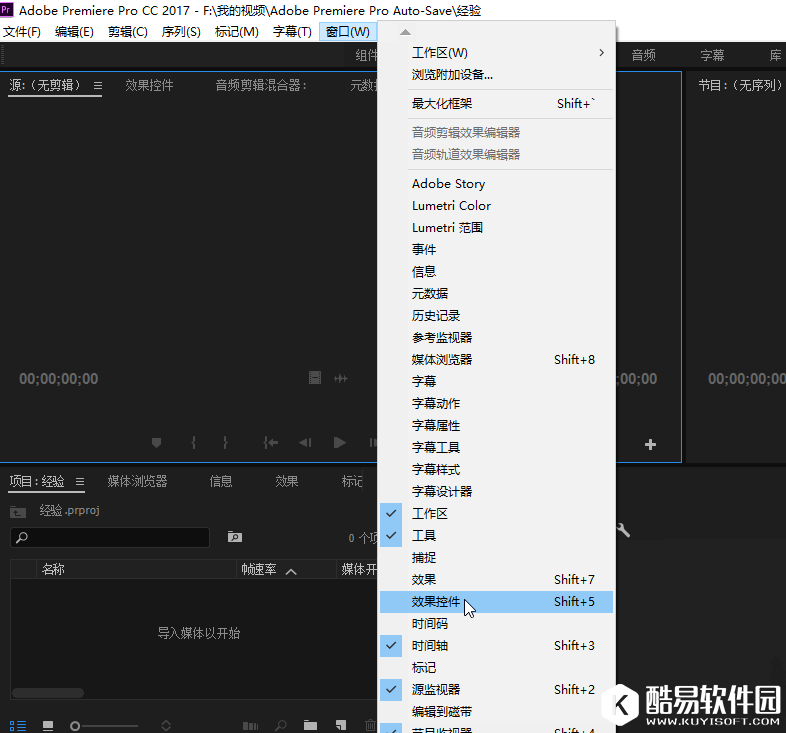786x733 pixels.
Task: Switch to the 音频剪辑混合器 tab
Action: click(x=261, y=86)
